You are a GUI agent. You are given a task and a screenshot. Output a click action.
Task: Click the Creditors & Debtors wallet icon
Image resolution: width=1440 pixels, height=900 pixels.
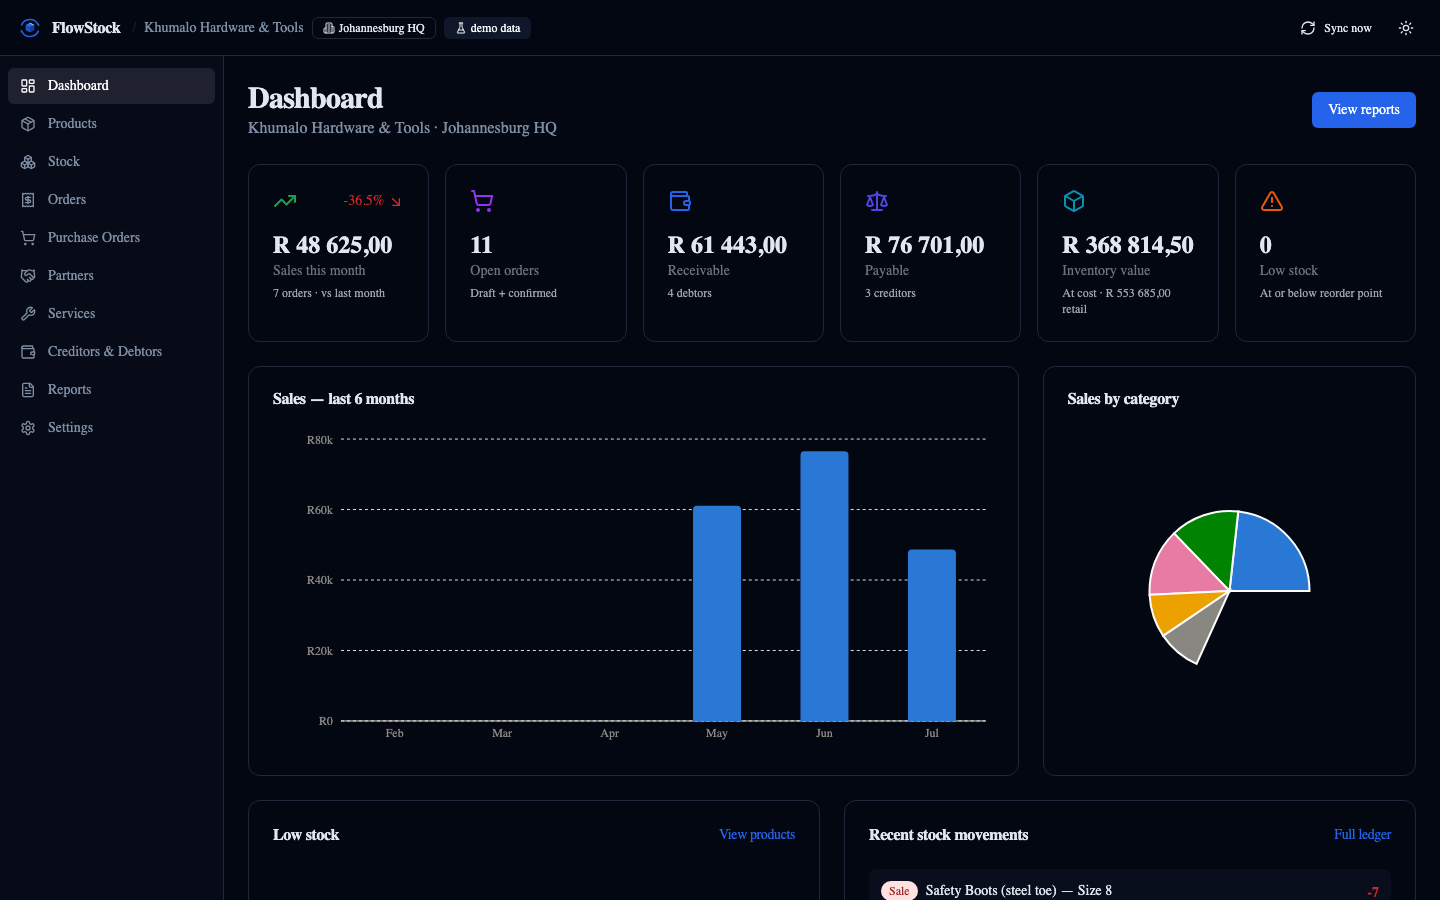coord(28,352)
